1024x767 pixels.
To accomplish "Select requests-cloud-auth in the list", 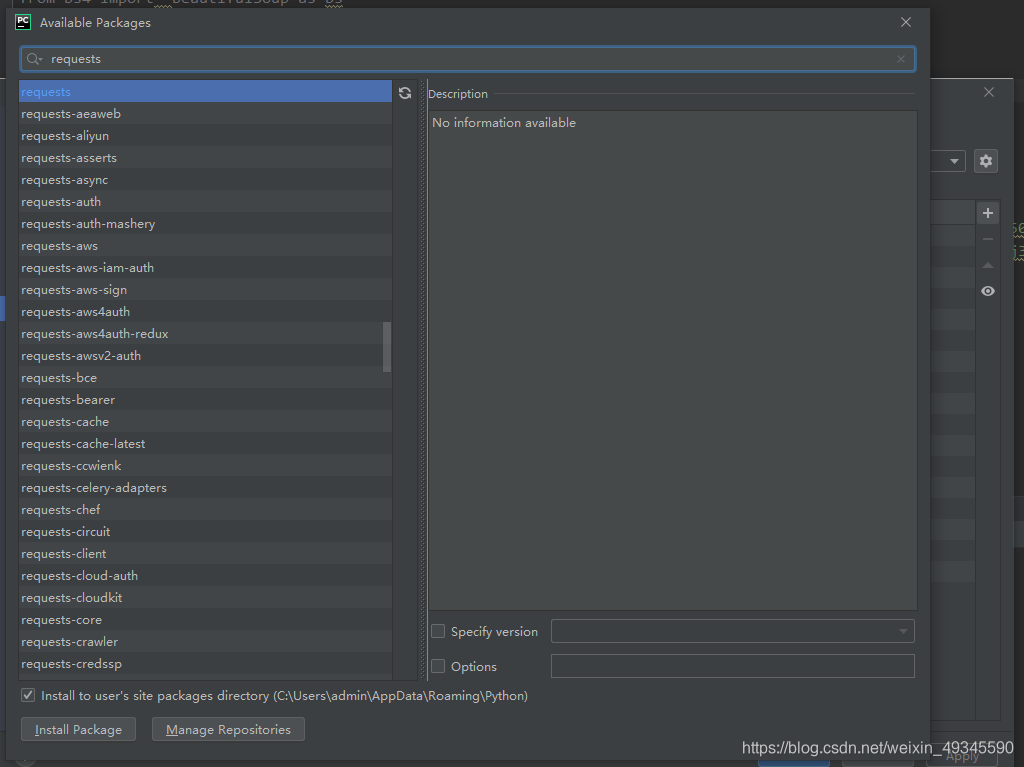I will (205, 576).
